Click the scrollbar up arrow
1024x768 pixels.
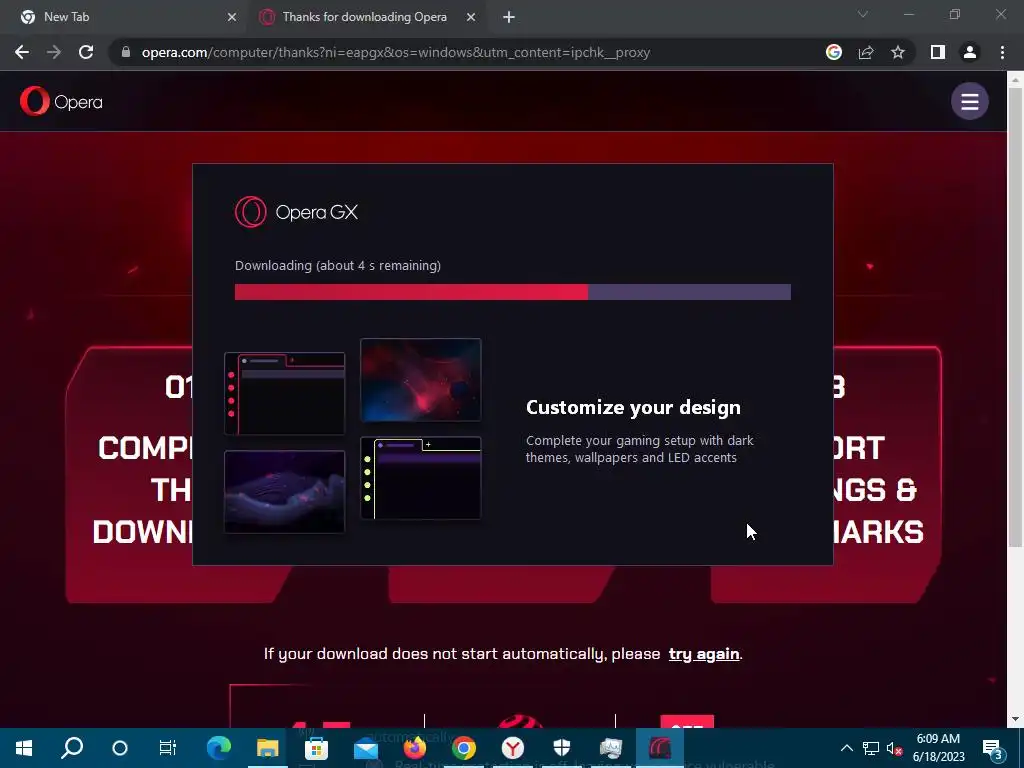pyautogui.click(x=1015, y=80)
